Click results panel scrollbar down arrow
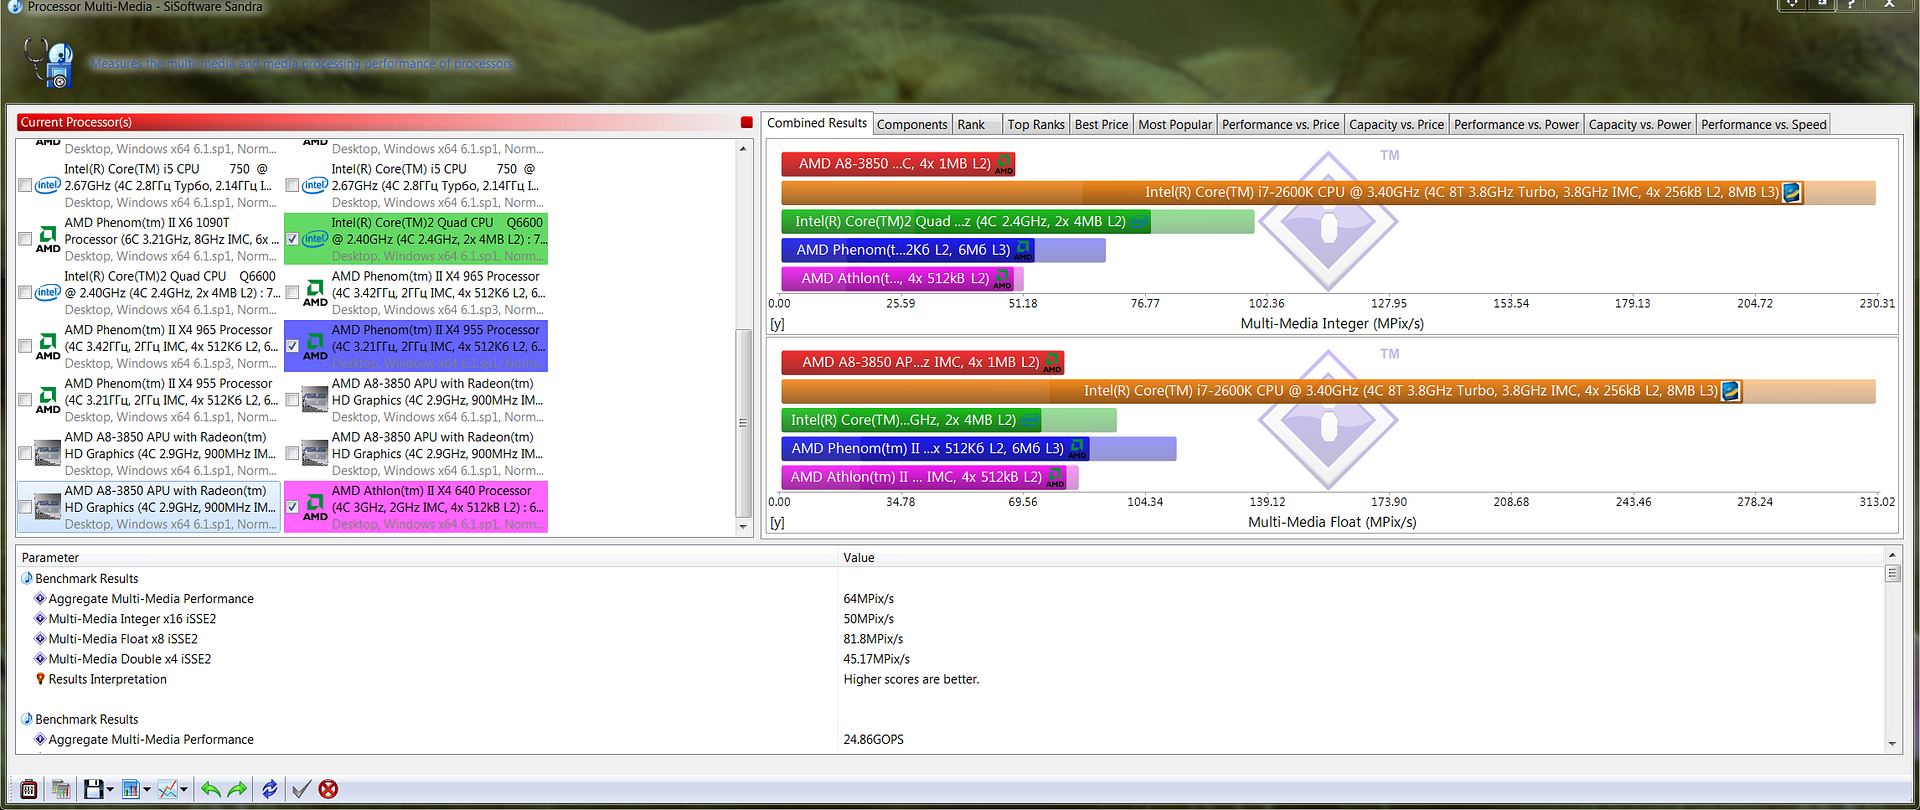 [1892, 744]
